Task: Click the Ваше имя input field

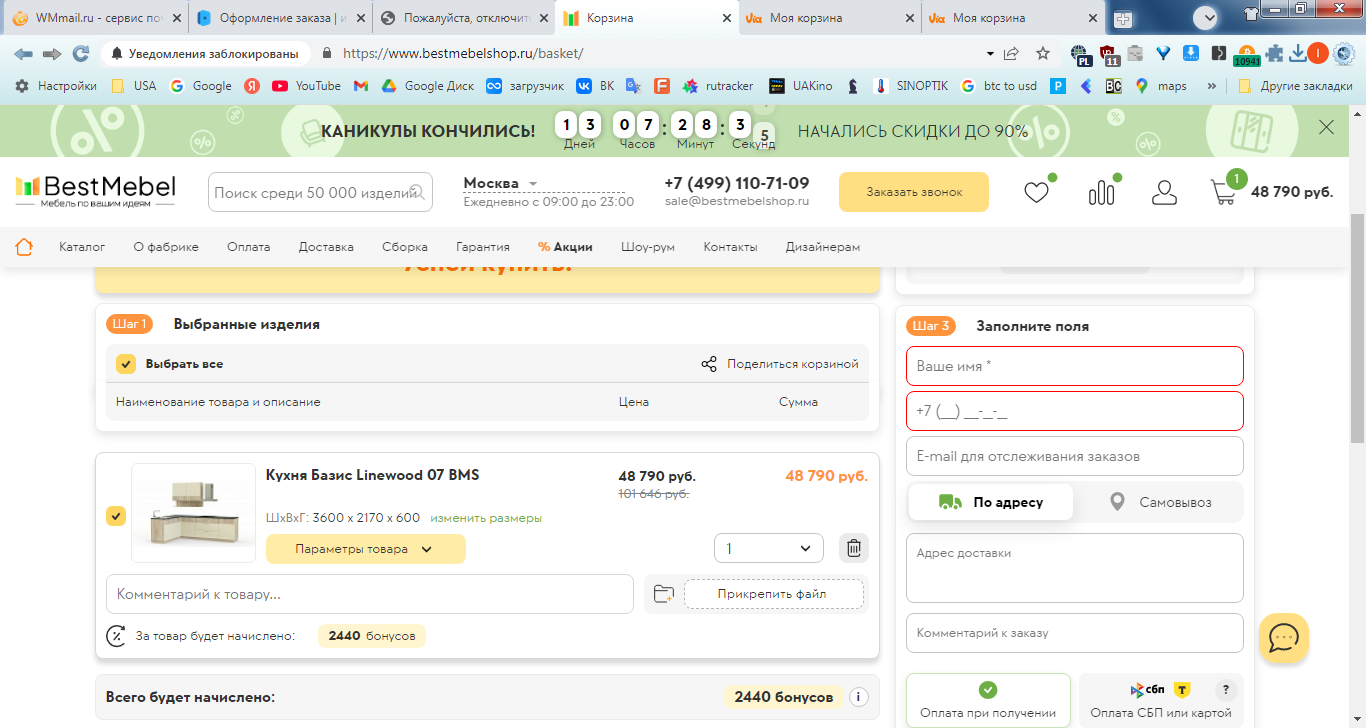Action: 1075,366
